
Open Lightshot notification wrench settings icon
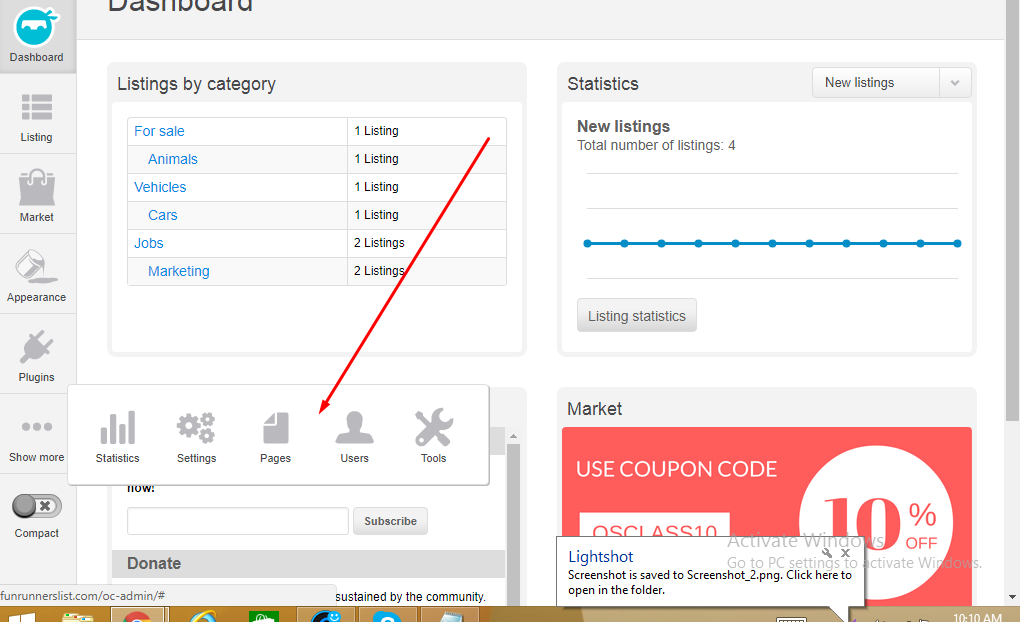[827, 553]
